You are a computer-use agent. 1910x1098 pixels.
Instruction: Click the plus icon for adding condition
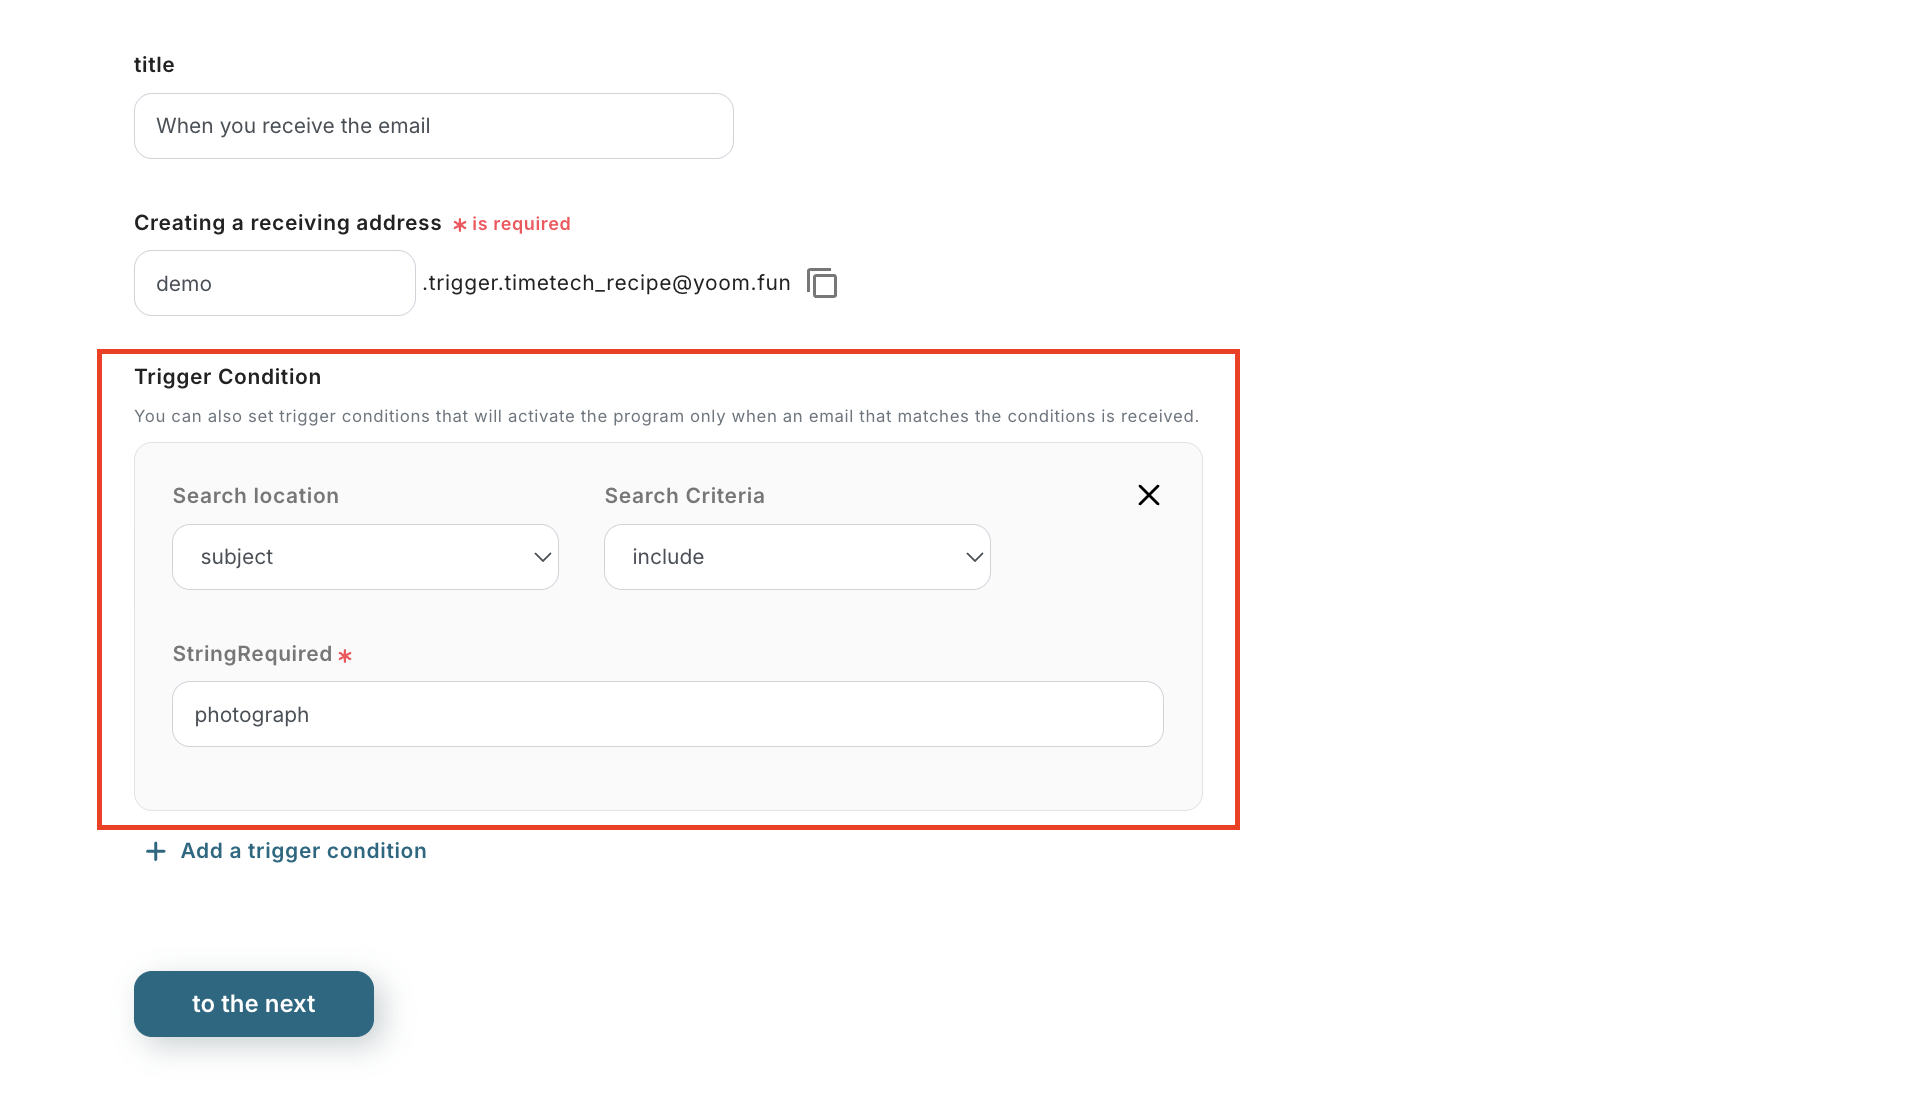tap(155, 851)
